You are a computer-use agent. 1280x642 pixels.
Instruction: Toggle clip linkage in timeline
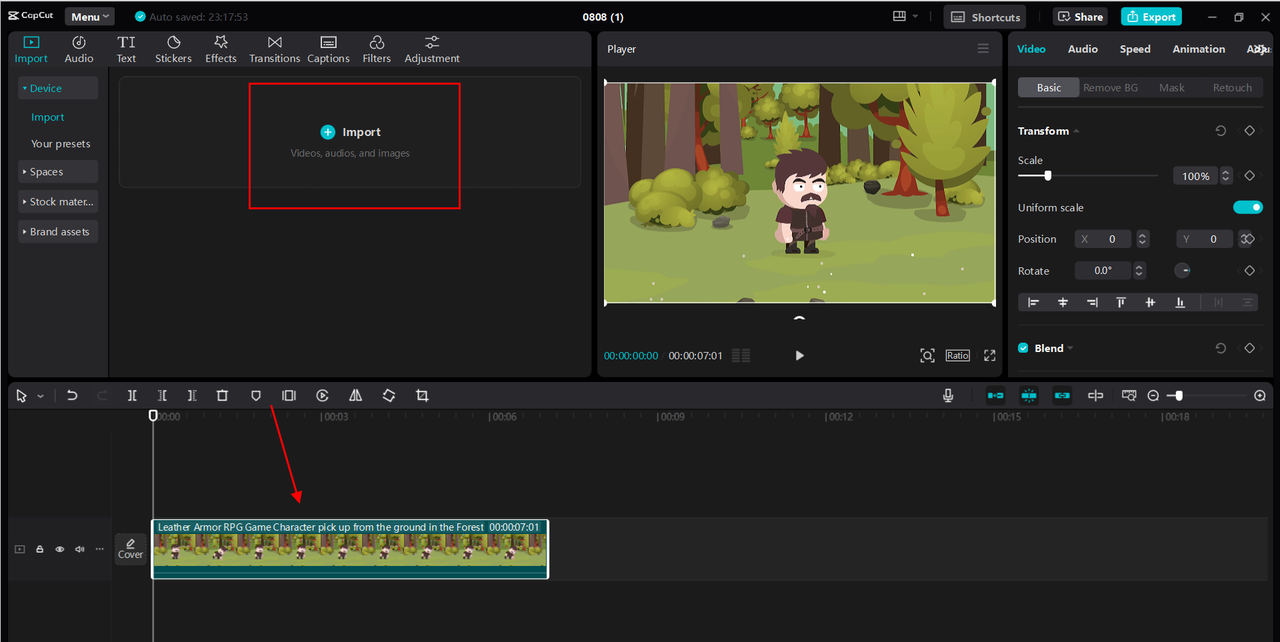(1062, 396)
